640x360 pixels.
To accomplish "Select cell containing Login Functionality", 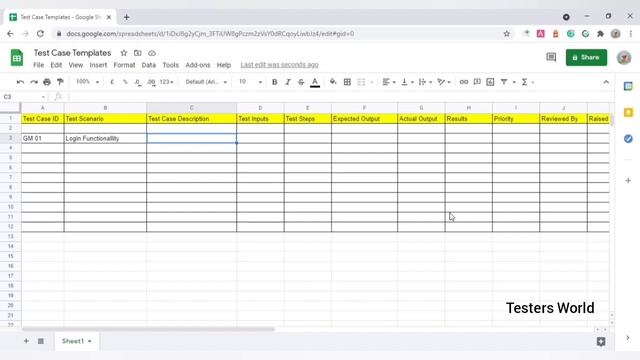I will coord(105,138).
